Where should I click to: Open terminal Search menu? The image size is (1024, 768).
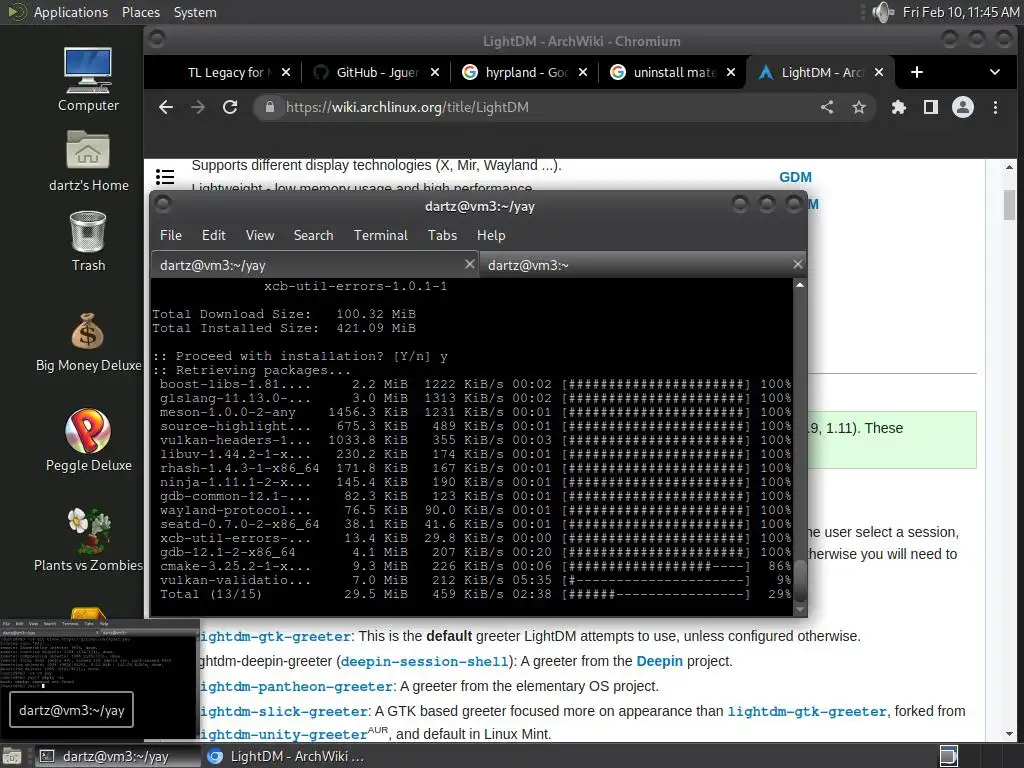pyautogui.click(x=313, y=235)
